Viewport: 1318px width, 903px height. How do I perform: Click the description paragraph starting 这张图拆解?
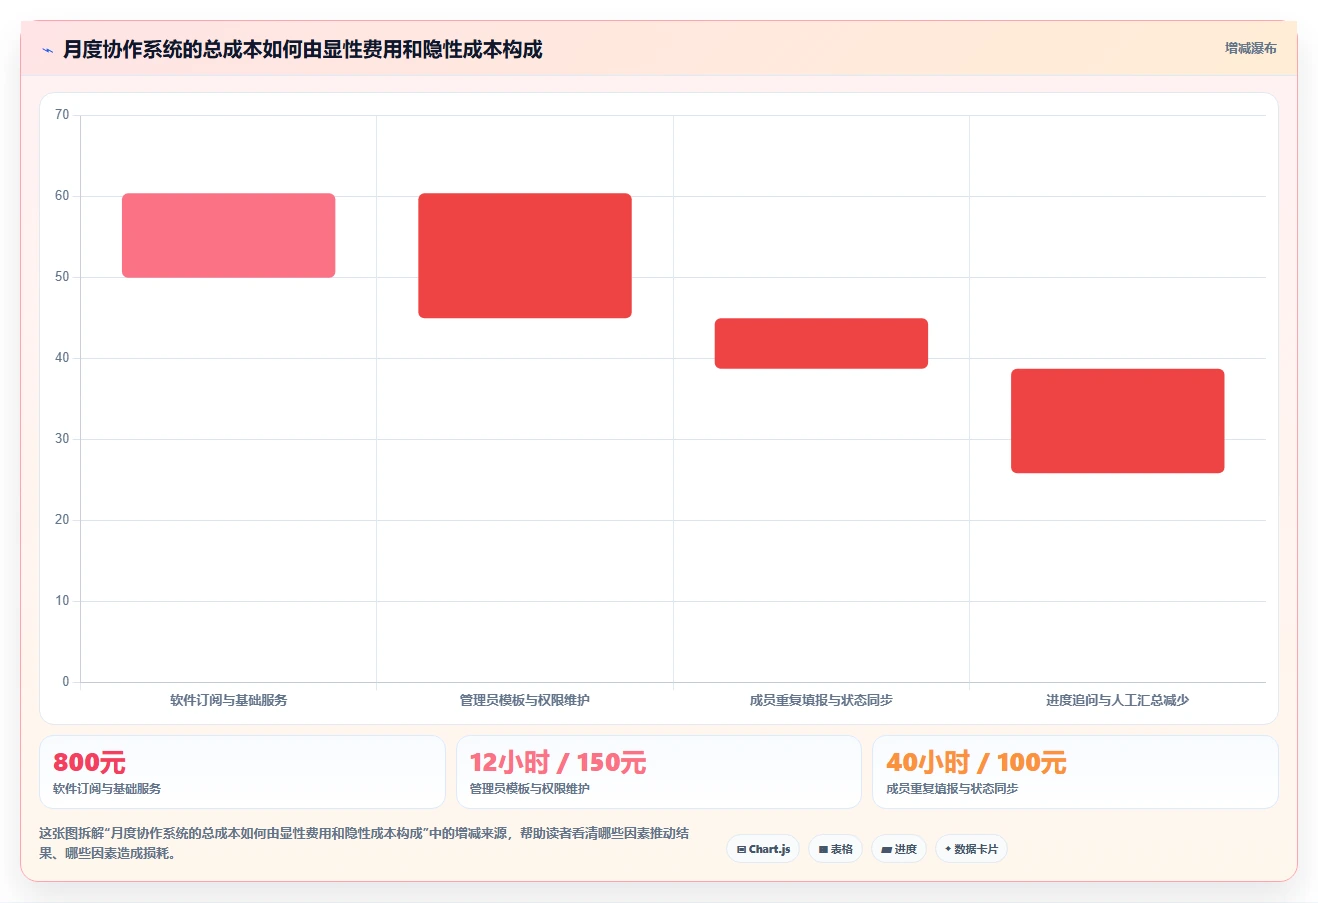point(364,843)
